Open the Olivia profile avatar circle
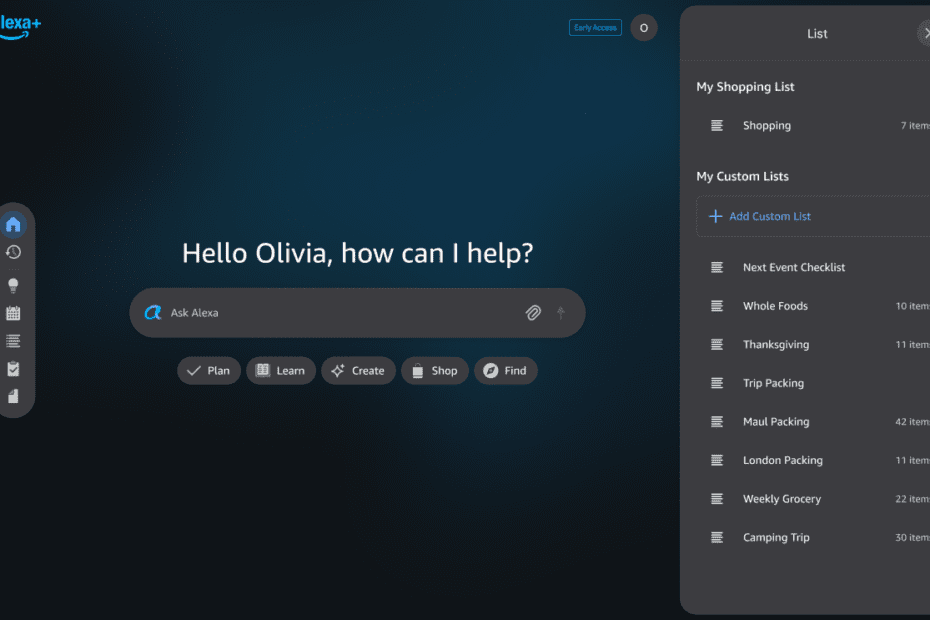Viewport: 930px width, 620px height. pyautogui.click(x=643, y=27)
